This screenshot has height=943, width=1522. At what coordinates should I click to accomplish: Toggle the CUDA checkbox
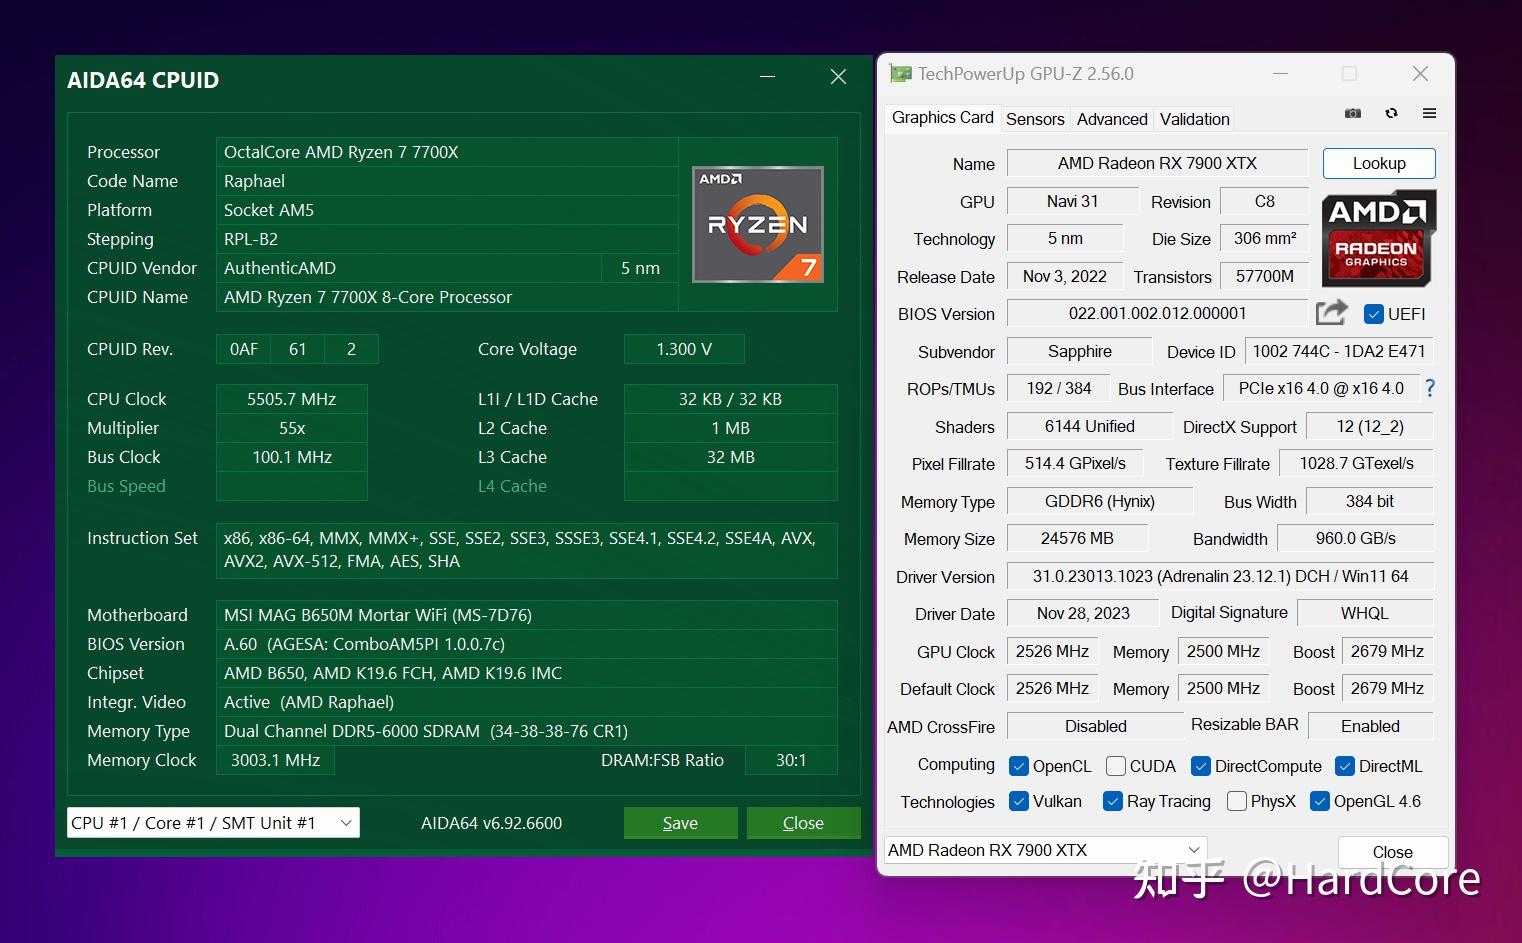(x=1116, y=766)
